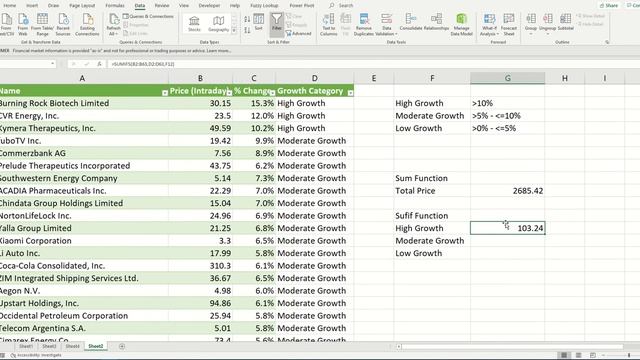Click Coca-Cola Consolidated, Inc. cell
The width and height of the screenshot is (640, 360).
(84, 266)
